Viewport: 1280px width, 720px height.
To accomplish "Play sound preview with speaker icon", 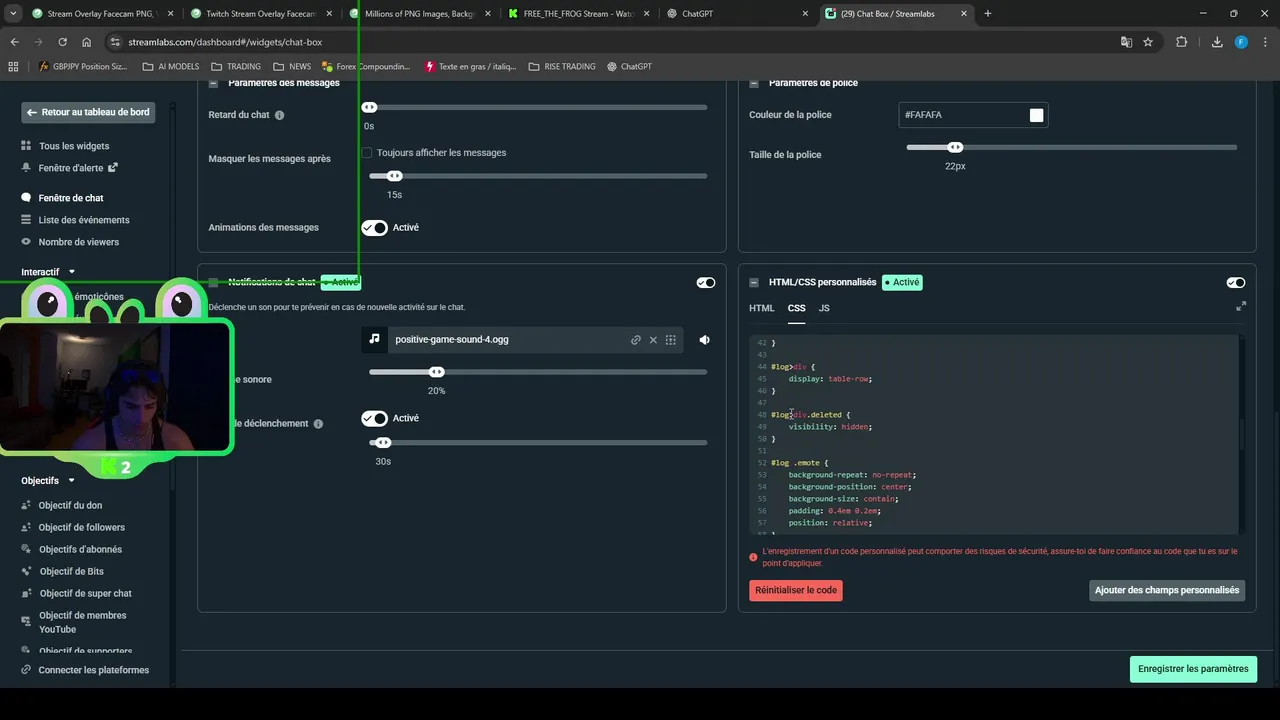I will pos(704,340).
